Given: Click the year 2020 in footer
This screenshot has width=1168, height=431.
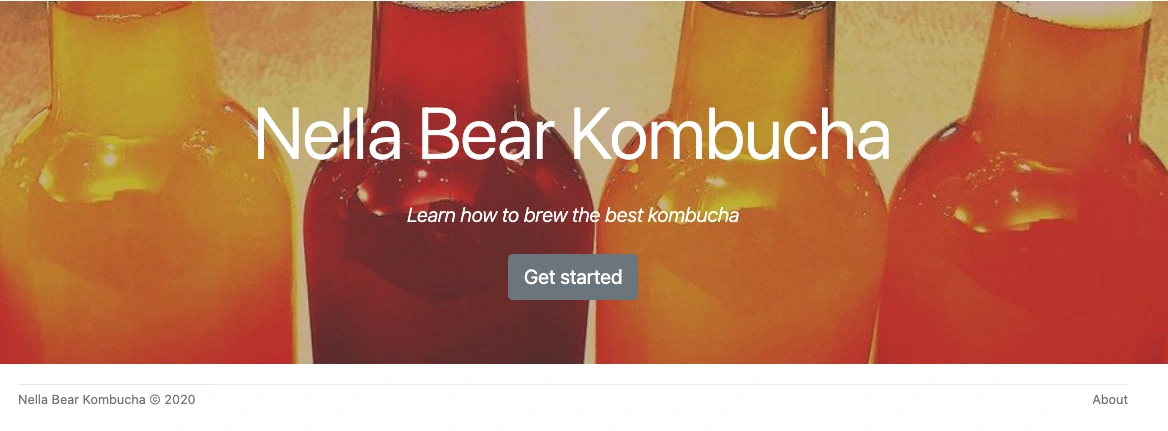Looking at the screenshot, I should click(180, 400).
